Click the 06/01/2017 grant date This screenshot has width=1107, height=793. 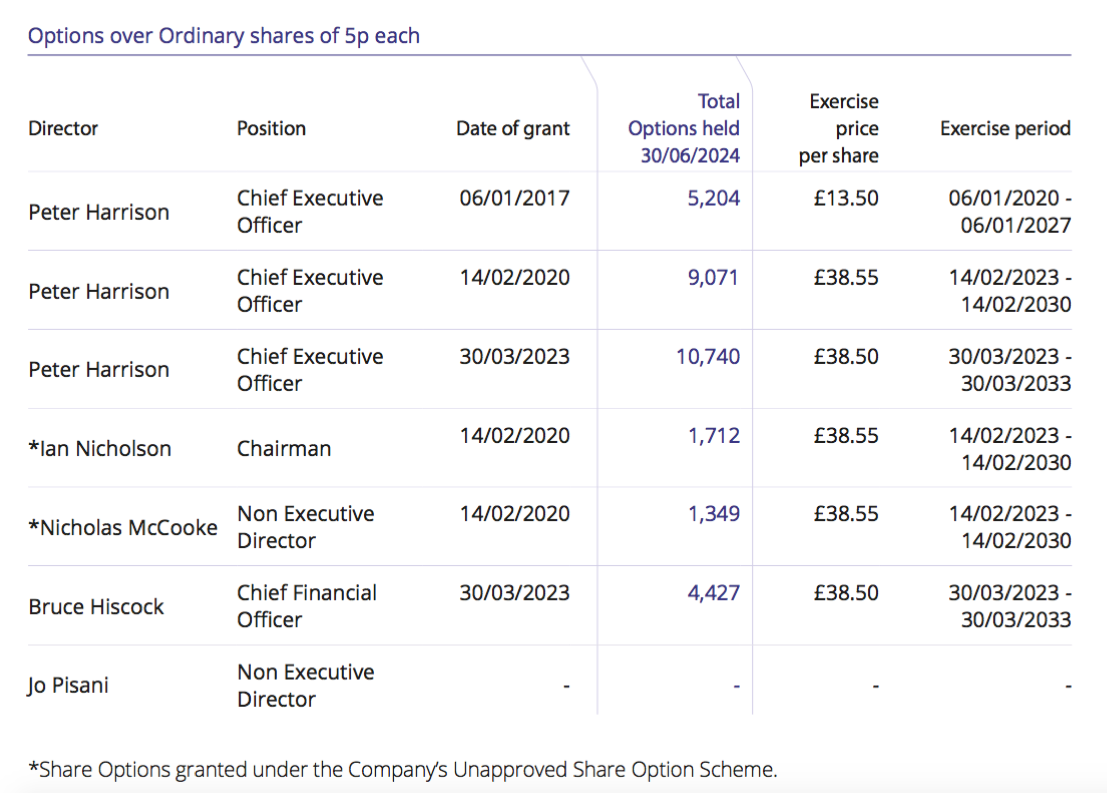click(514, 198)
